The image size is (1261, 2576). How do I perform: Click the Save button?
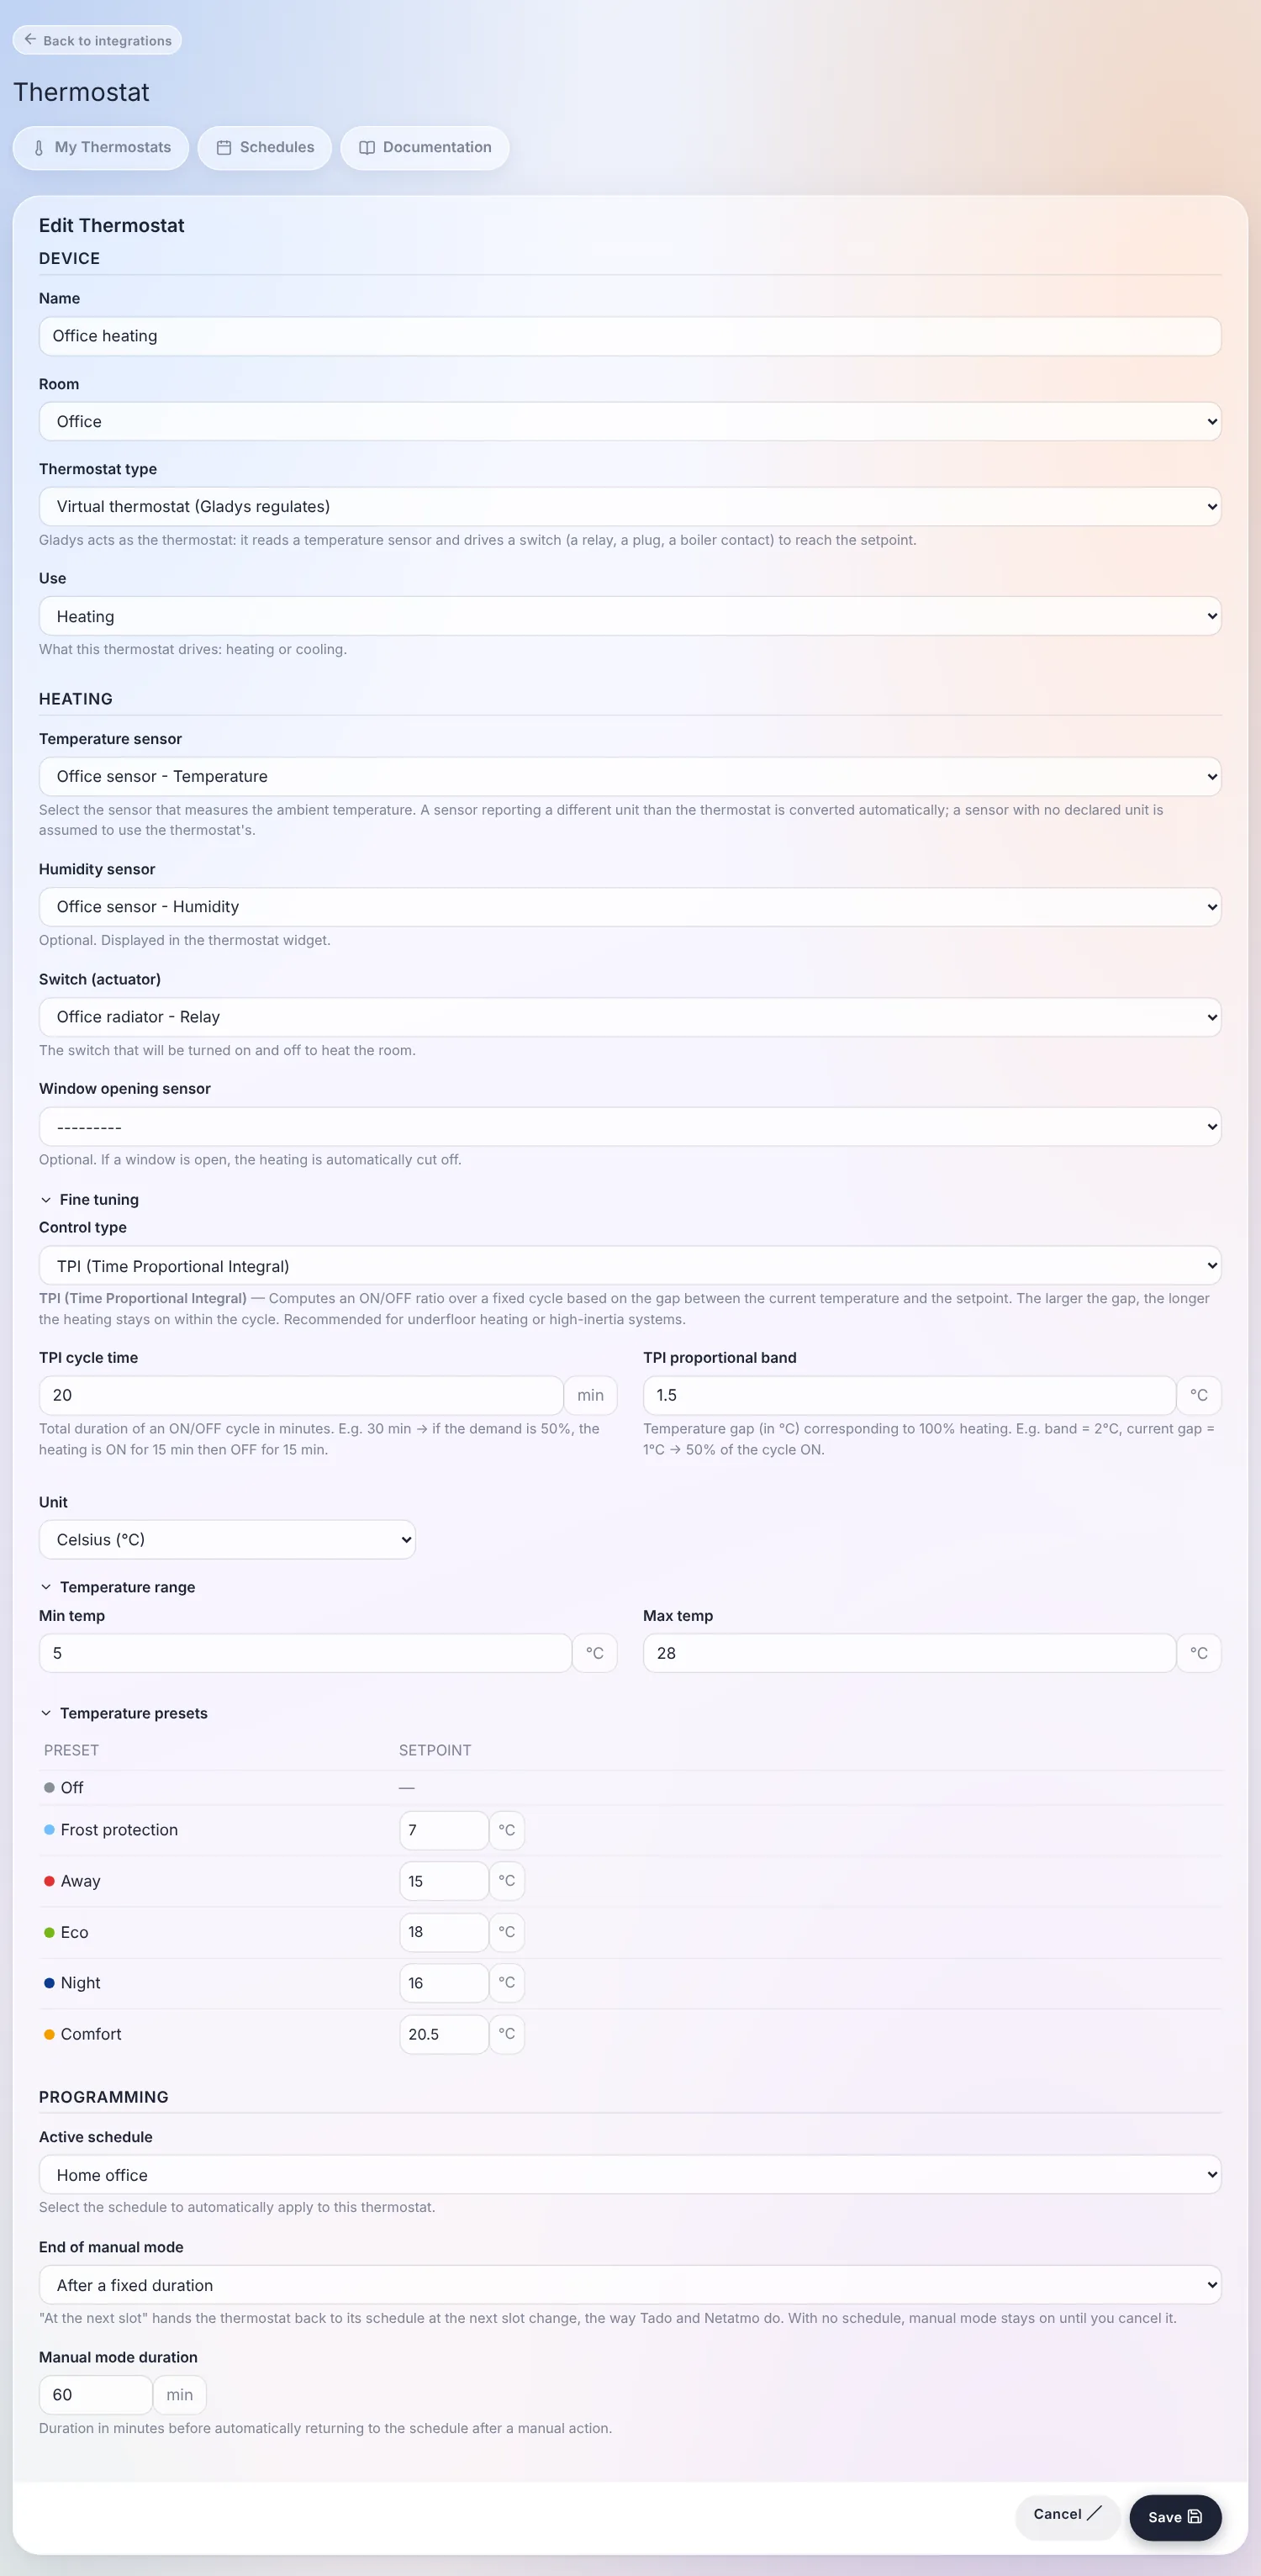coord(1175,2517)
